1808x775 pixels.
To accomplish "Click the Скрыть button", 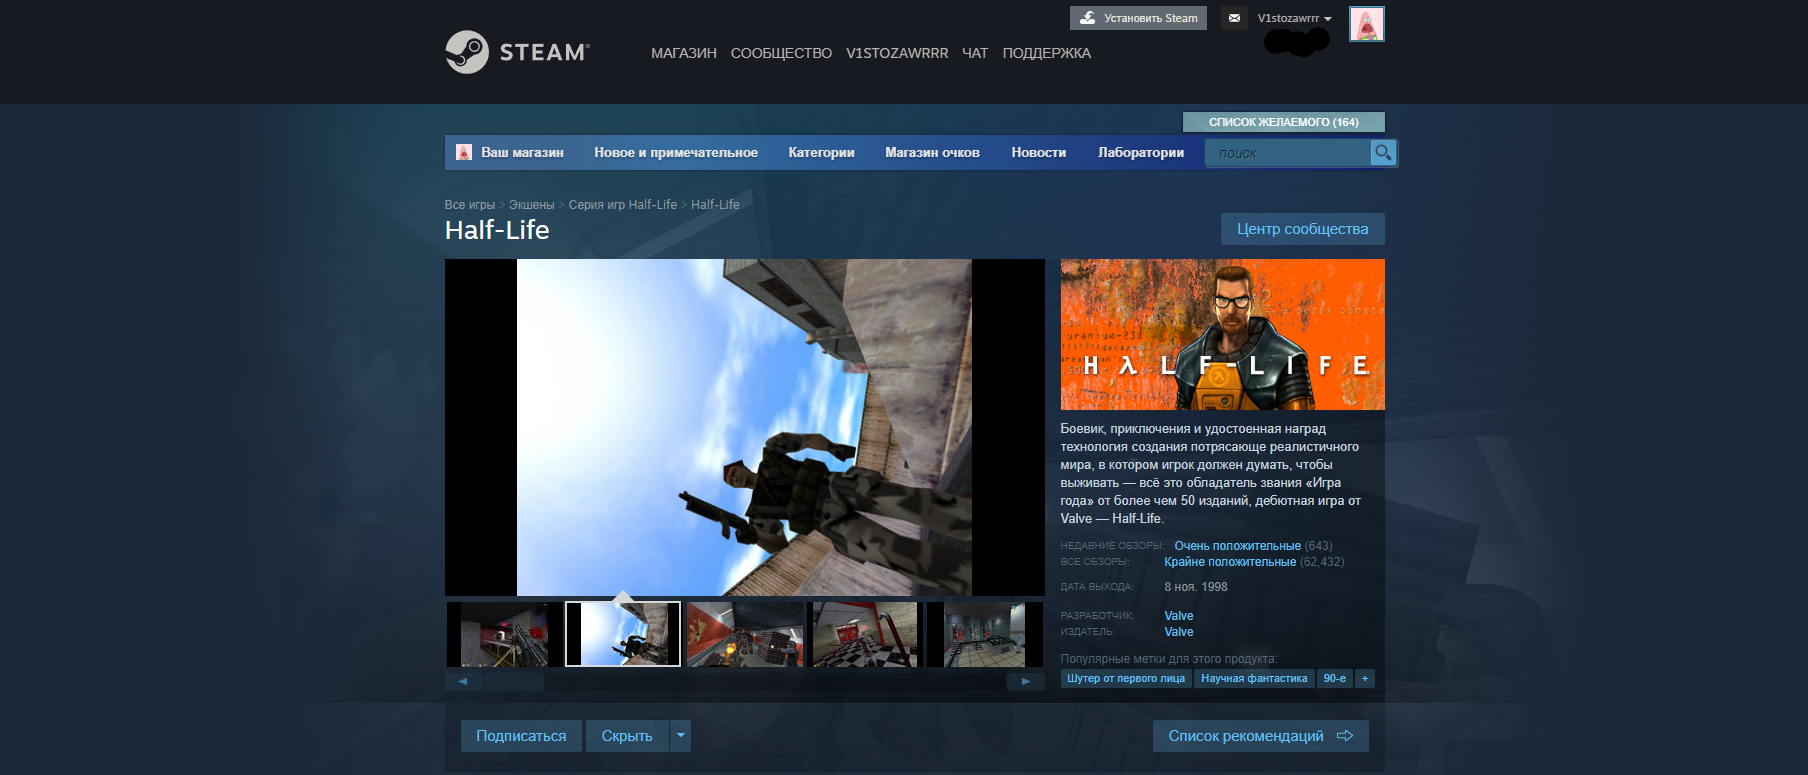I will click(627, 736).
